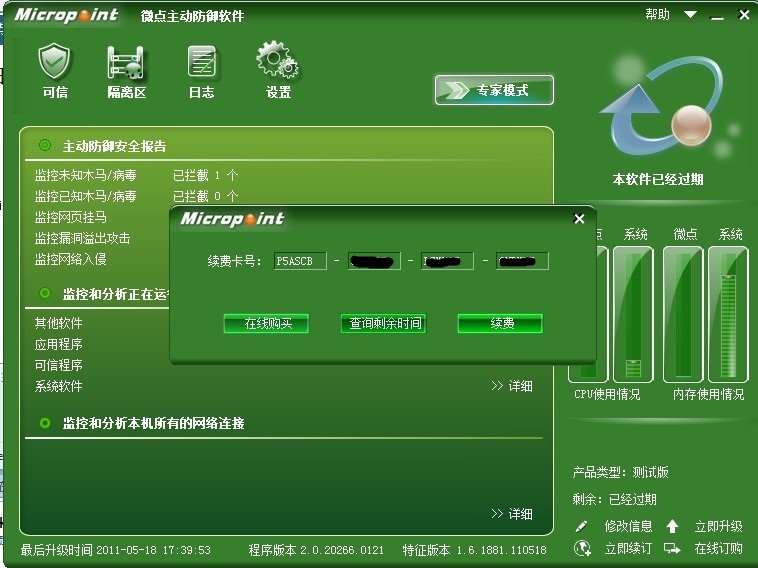Click the first 续费卡号 field with P5ASCB
The width and height of the screenshot is (758, 568).
point(300,261)
